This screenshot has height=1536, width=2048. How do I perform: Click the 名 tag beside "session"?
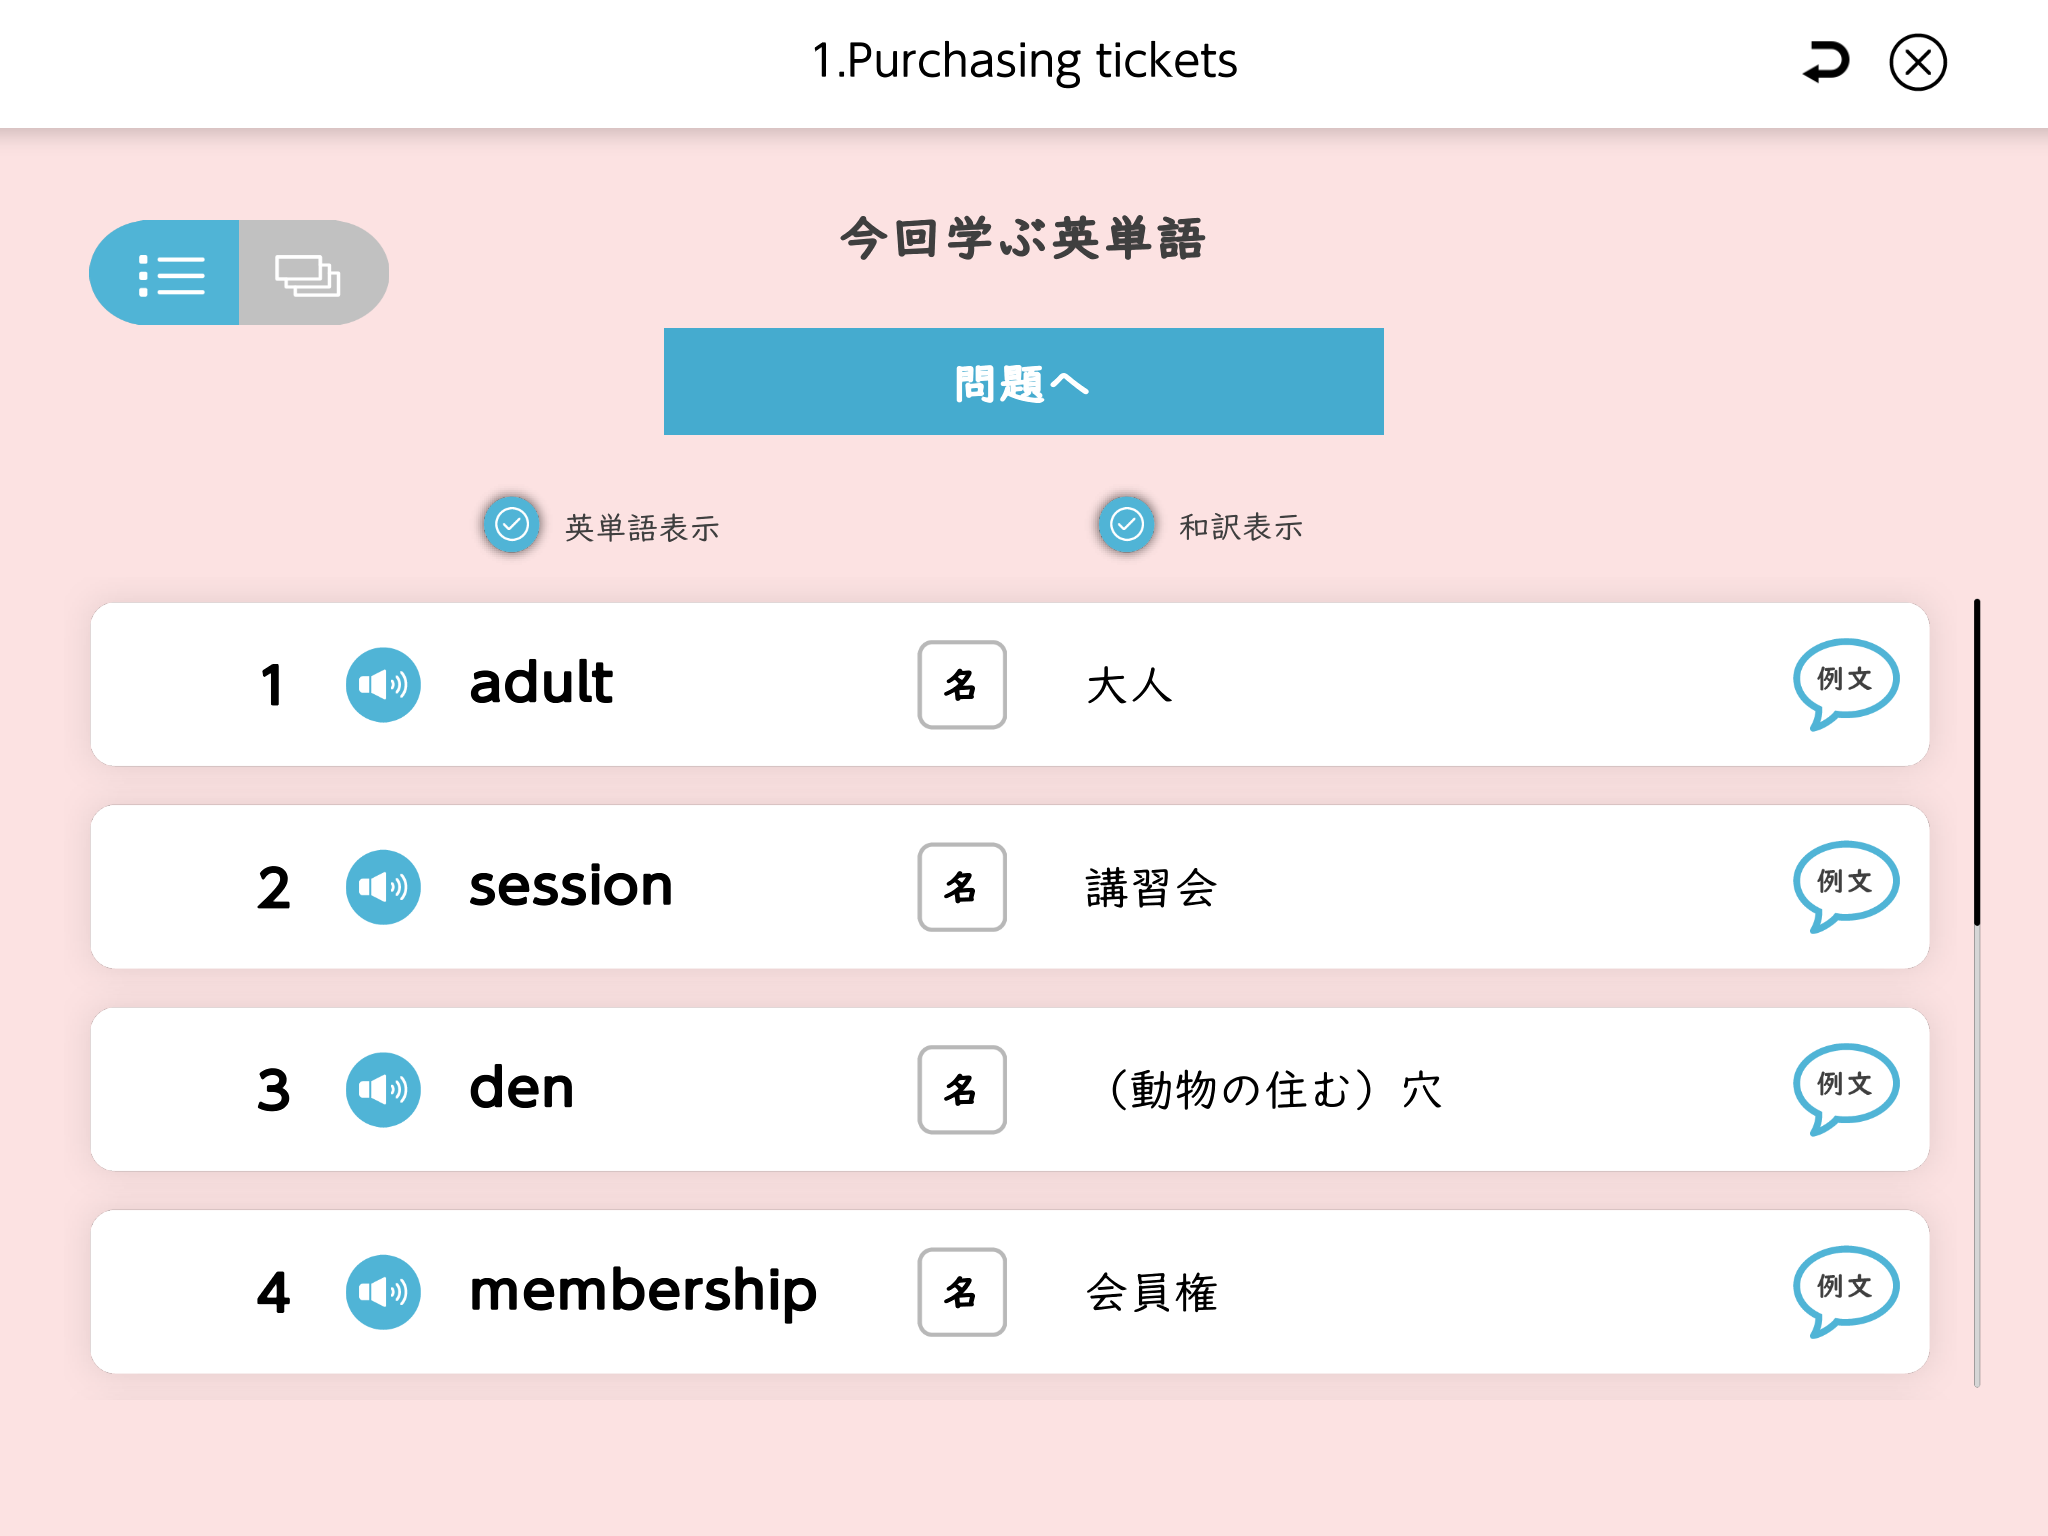962,887
